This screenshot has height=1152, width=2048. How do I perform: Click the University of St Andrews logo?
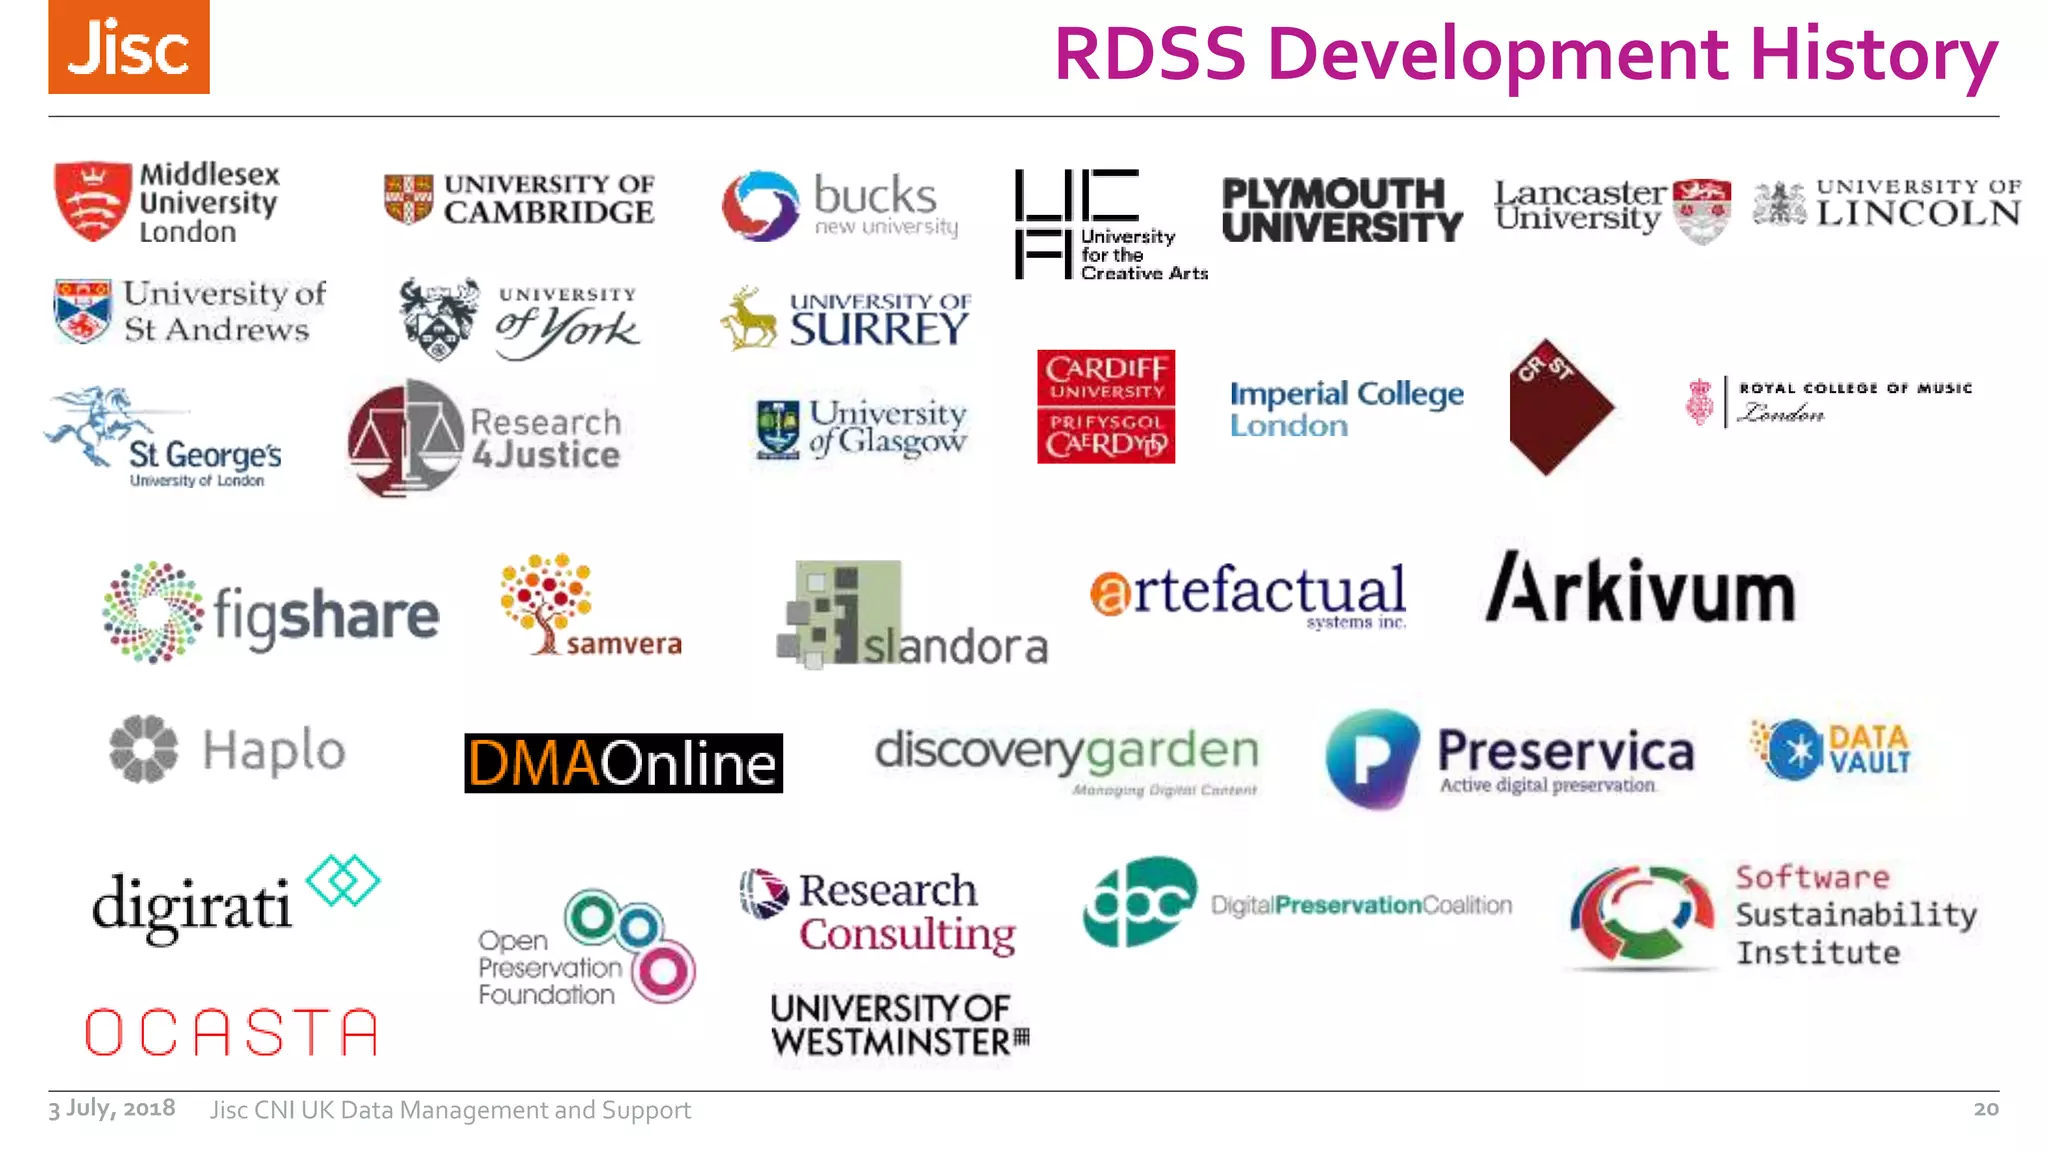(x=190, y=311)
